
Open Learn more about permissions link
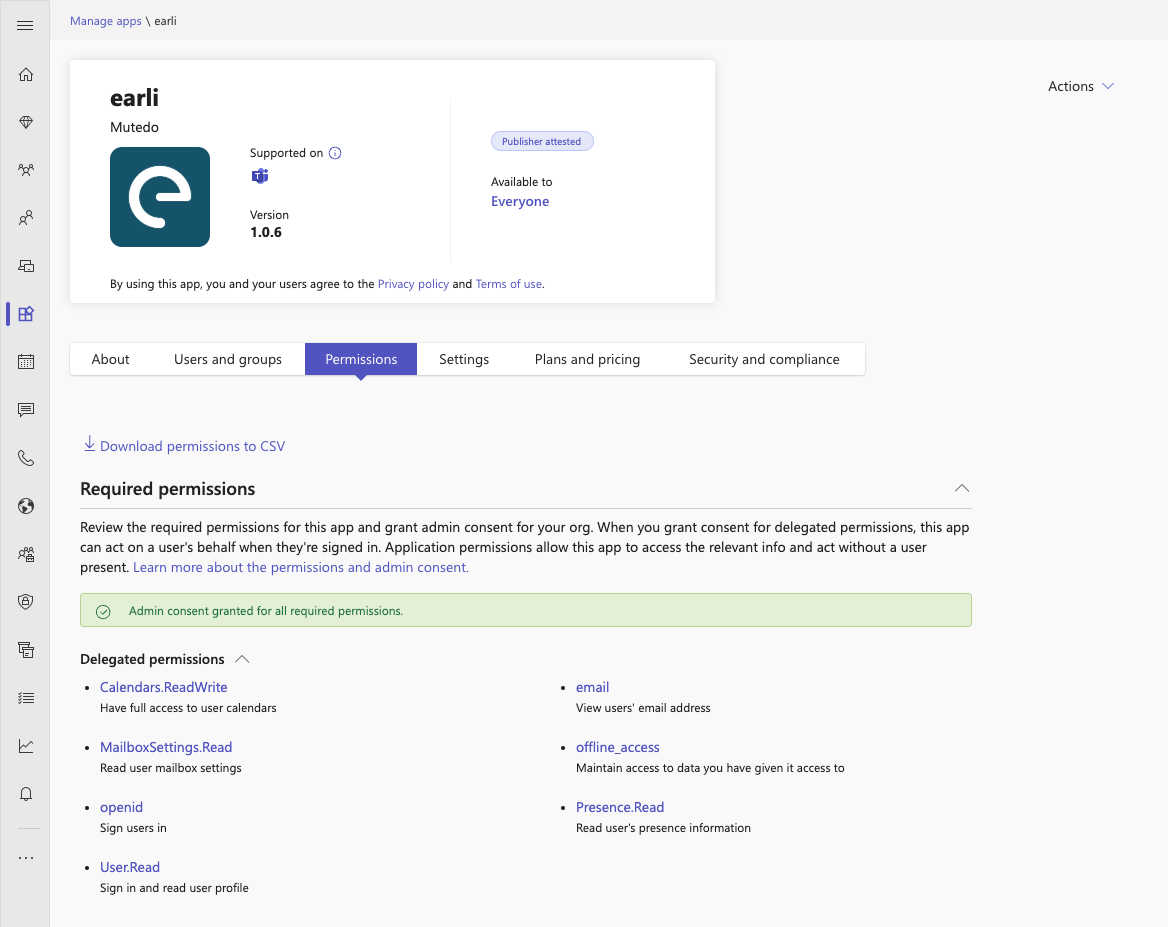click(x=301, y=567)
